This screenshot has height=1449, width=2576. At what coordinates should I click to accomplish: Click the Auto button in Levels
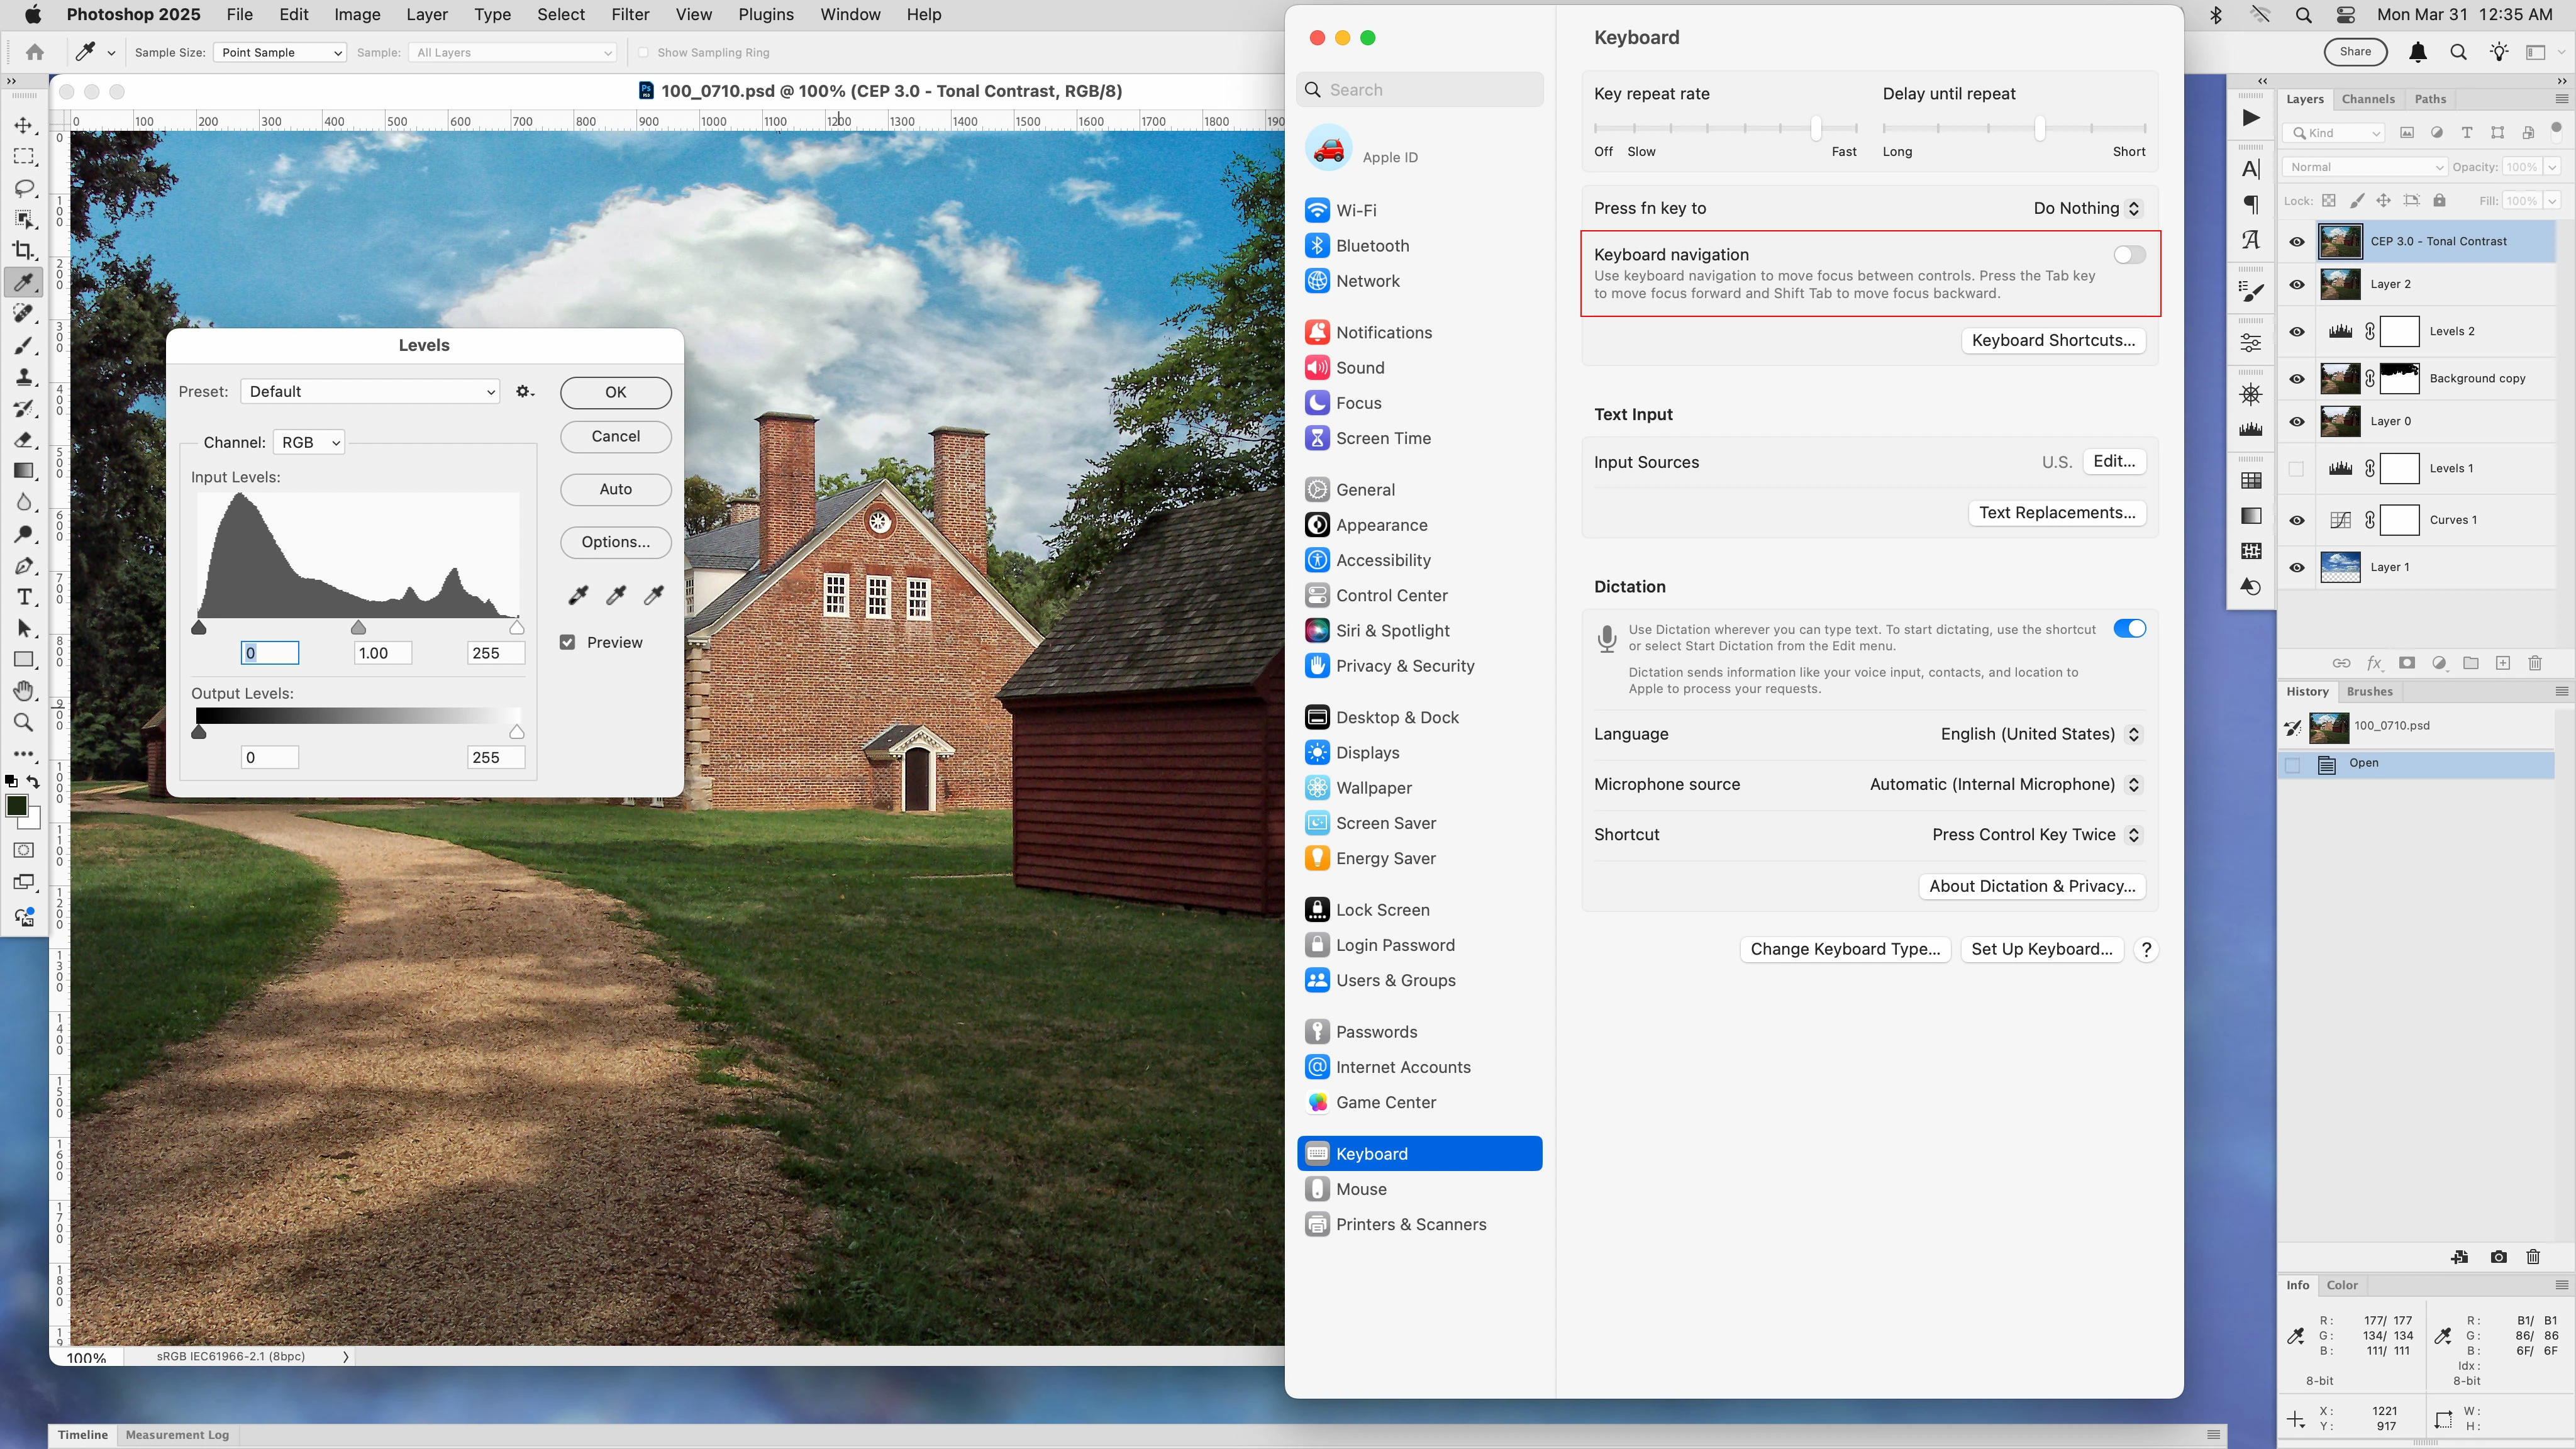coord(615,489)
